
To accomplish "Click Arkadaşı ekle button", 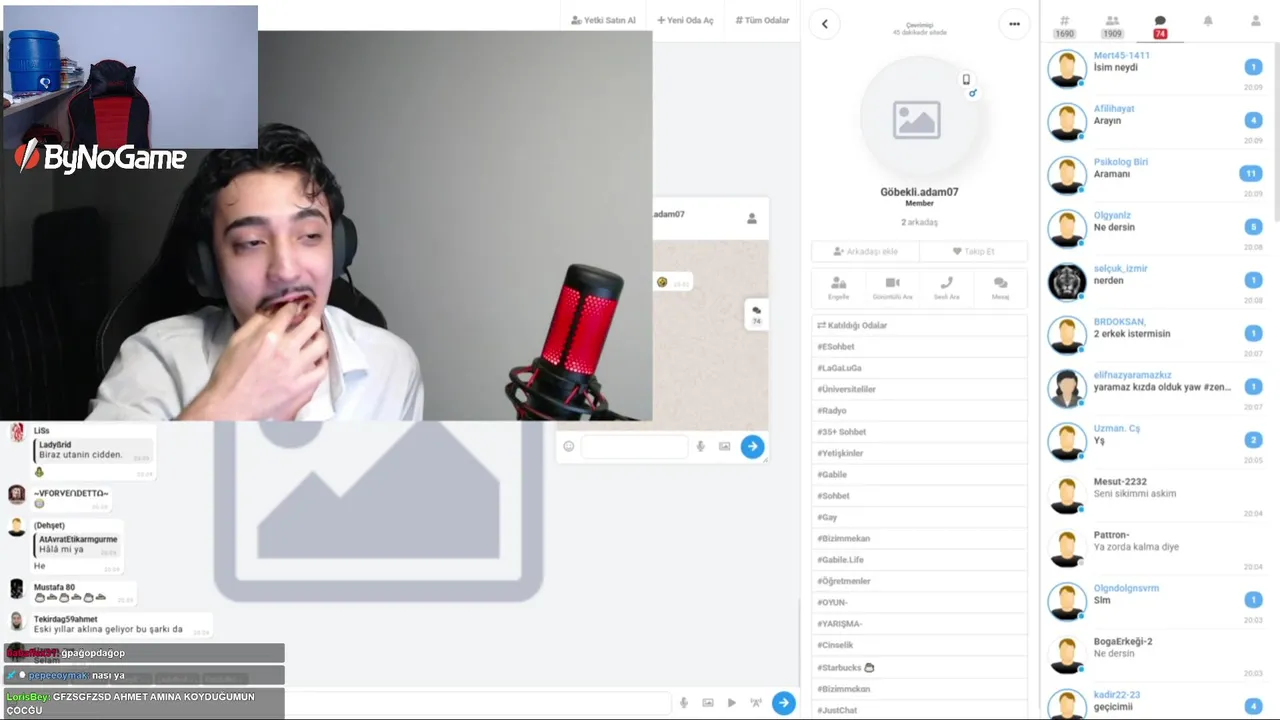I will (x=865, y=251).
